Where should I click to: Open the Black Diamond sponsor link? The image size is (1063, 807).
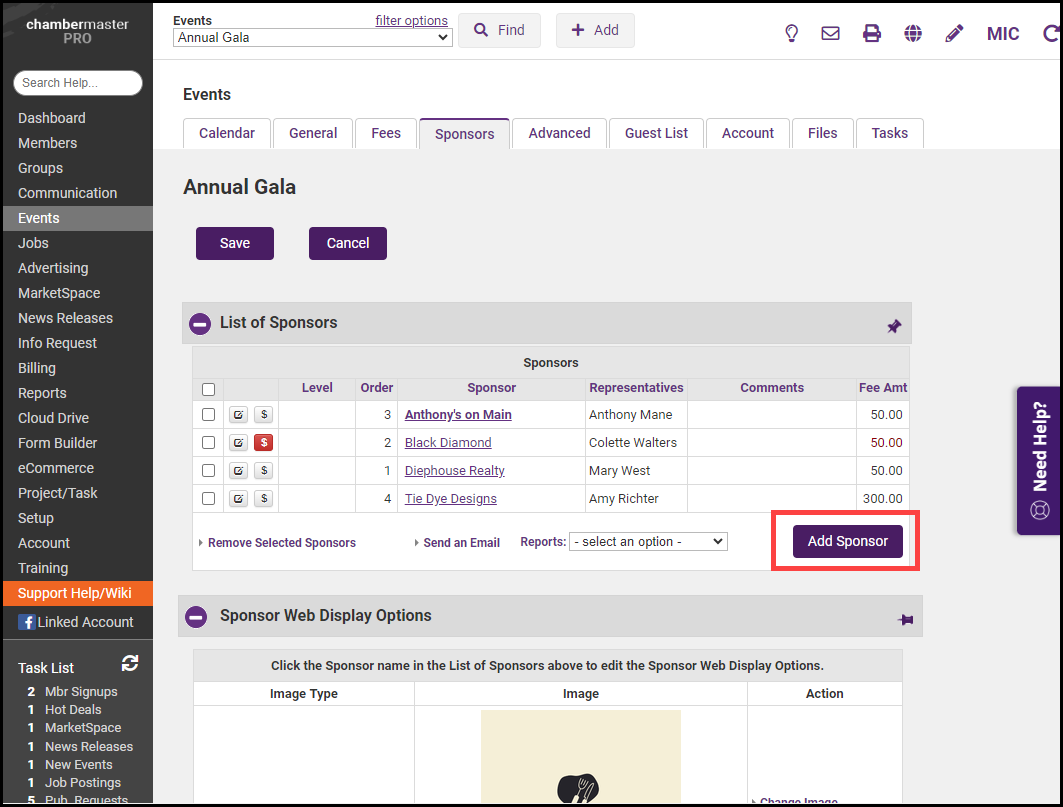click(x=448, y=443)
